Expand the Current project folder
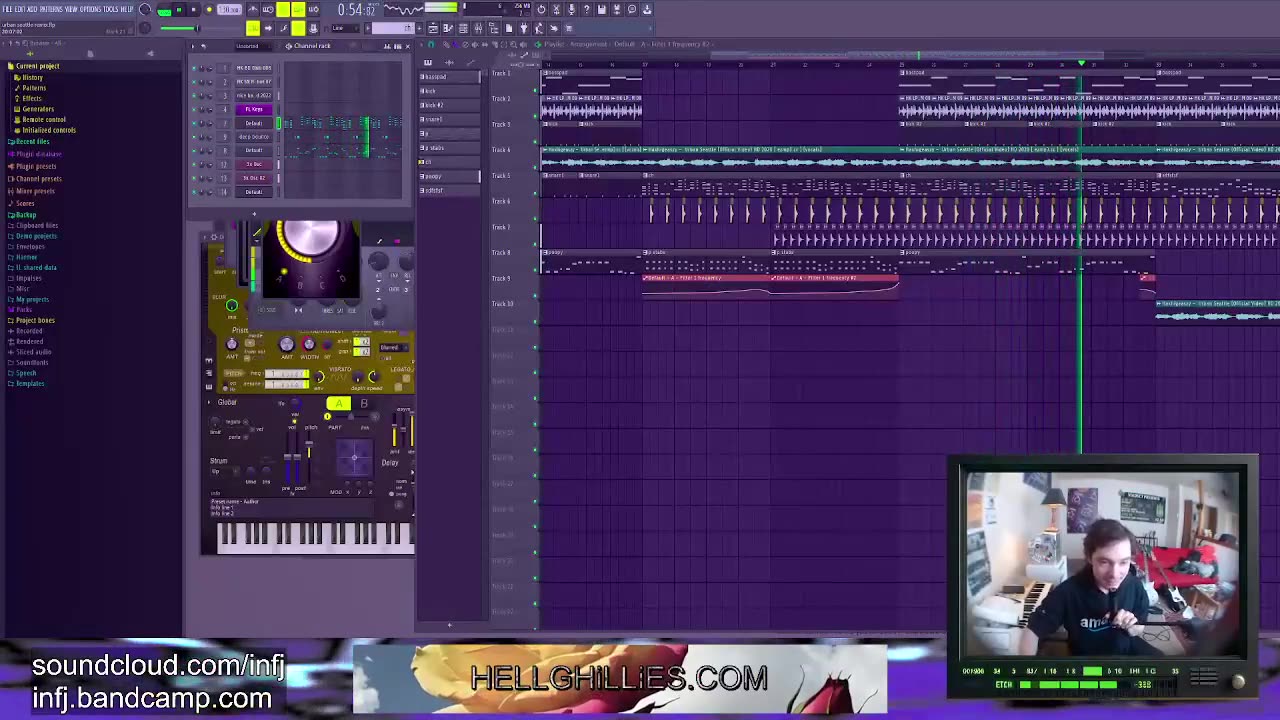Image resolution: width=1280 pixels, height=720 pixels. 35,66
